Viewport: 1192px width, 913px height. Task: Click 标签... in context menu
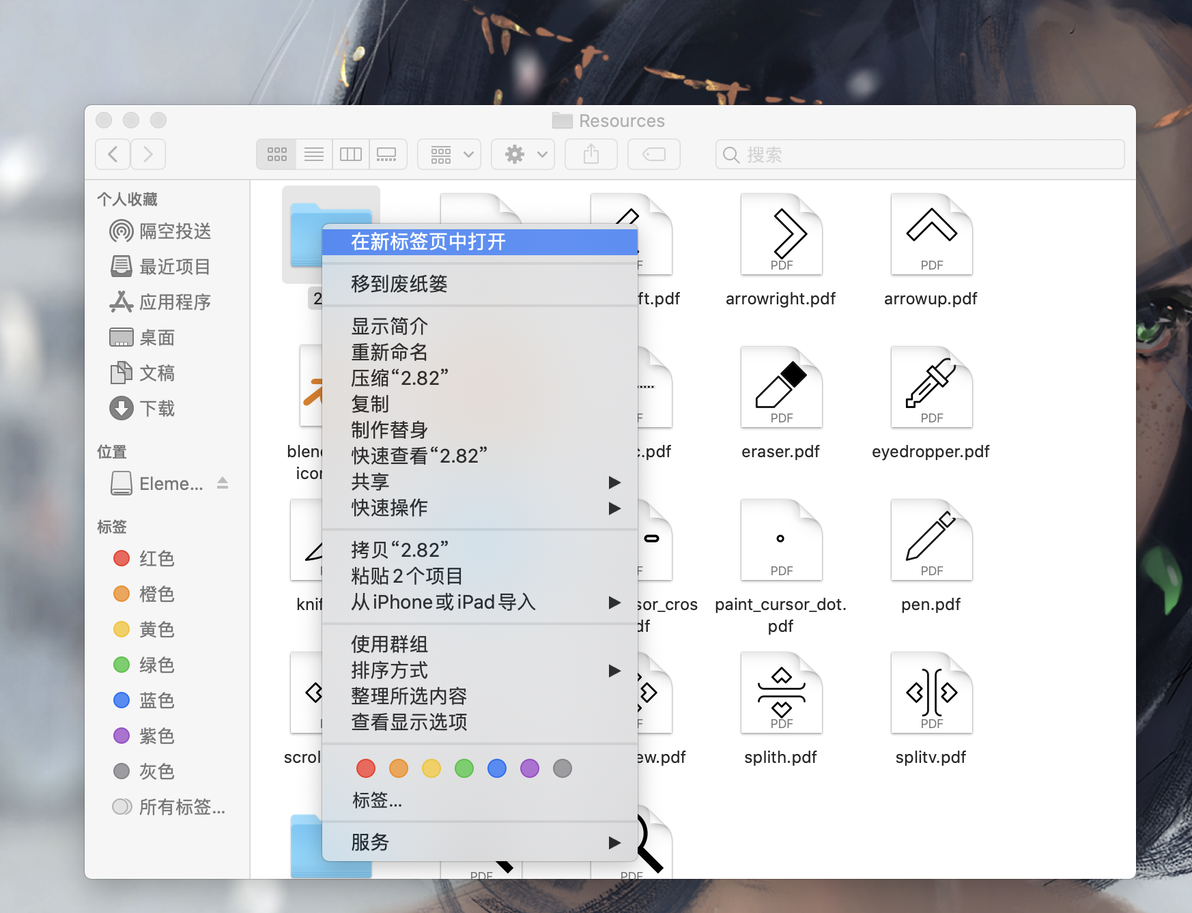[377, 800]
